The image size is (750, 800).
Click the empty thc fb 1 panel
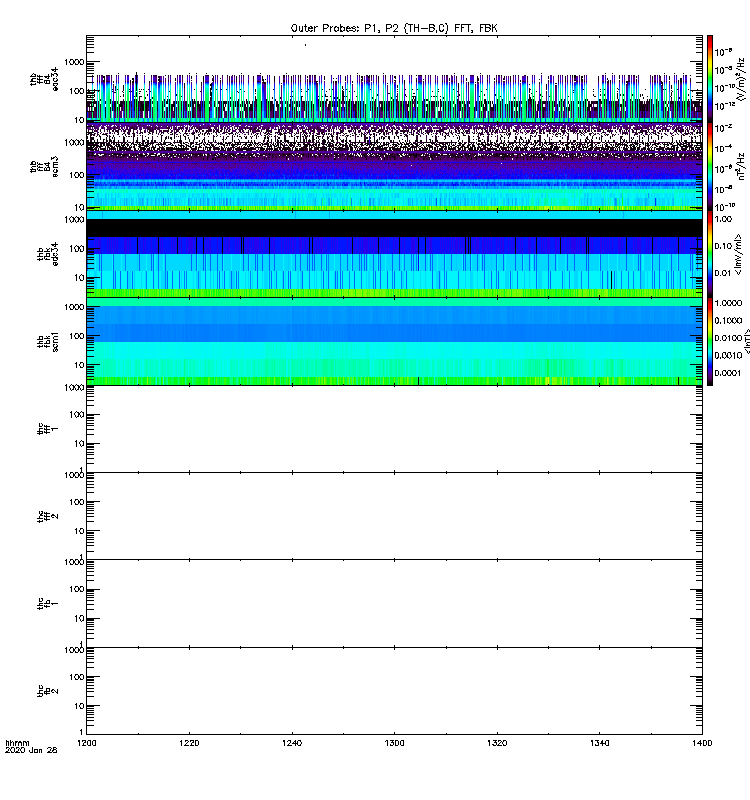click(394, 604)
